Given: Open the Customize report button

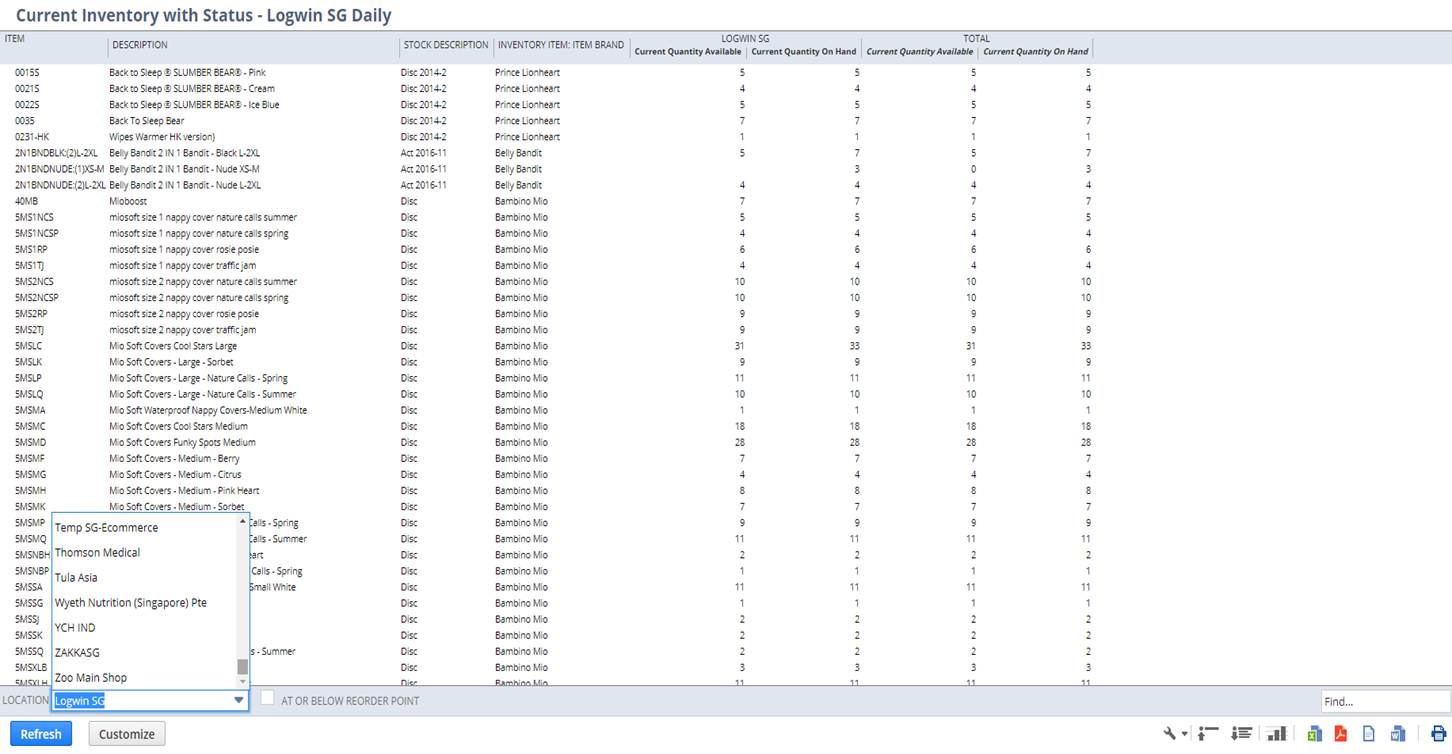Looking at the screenshot, I should [127, 734].
